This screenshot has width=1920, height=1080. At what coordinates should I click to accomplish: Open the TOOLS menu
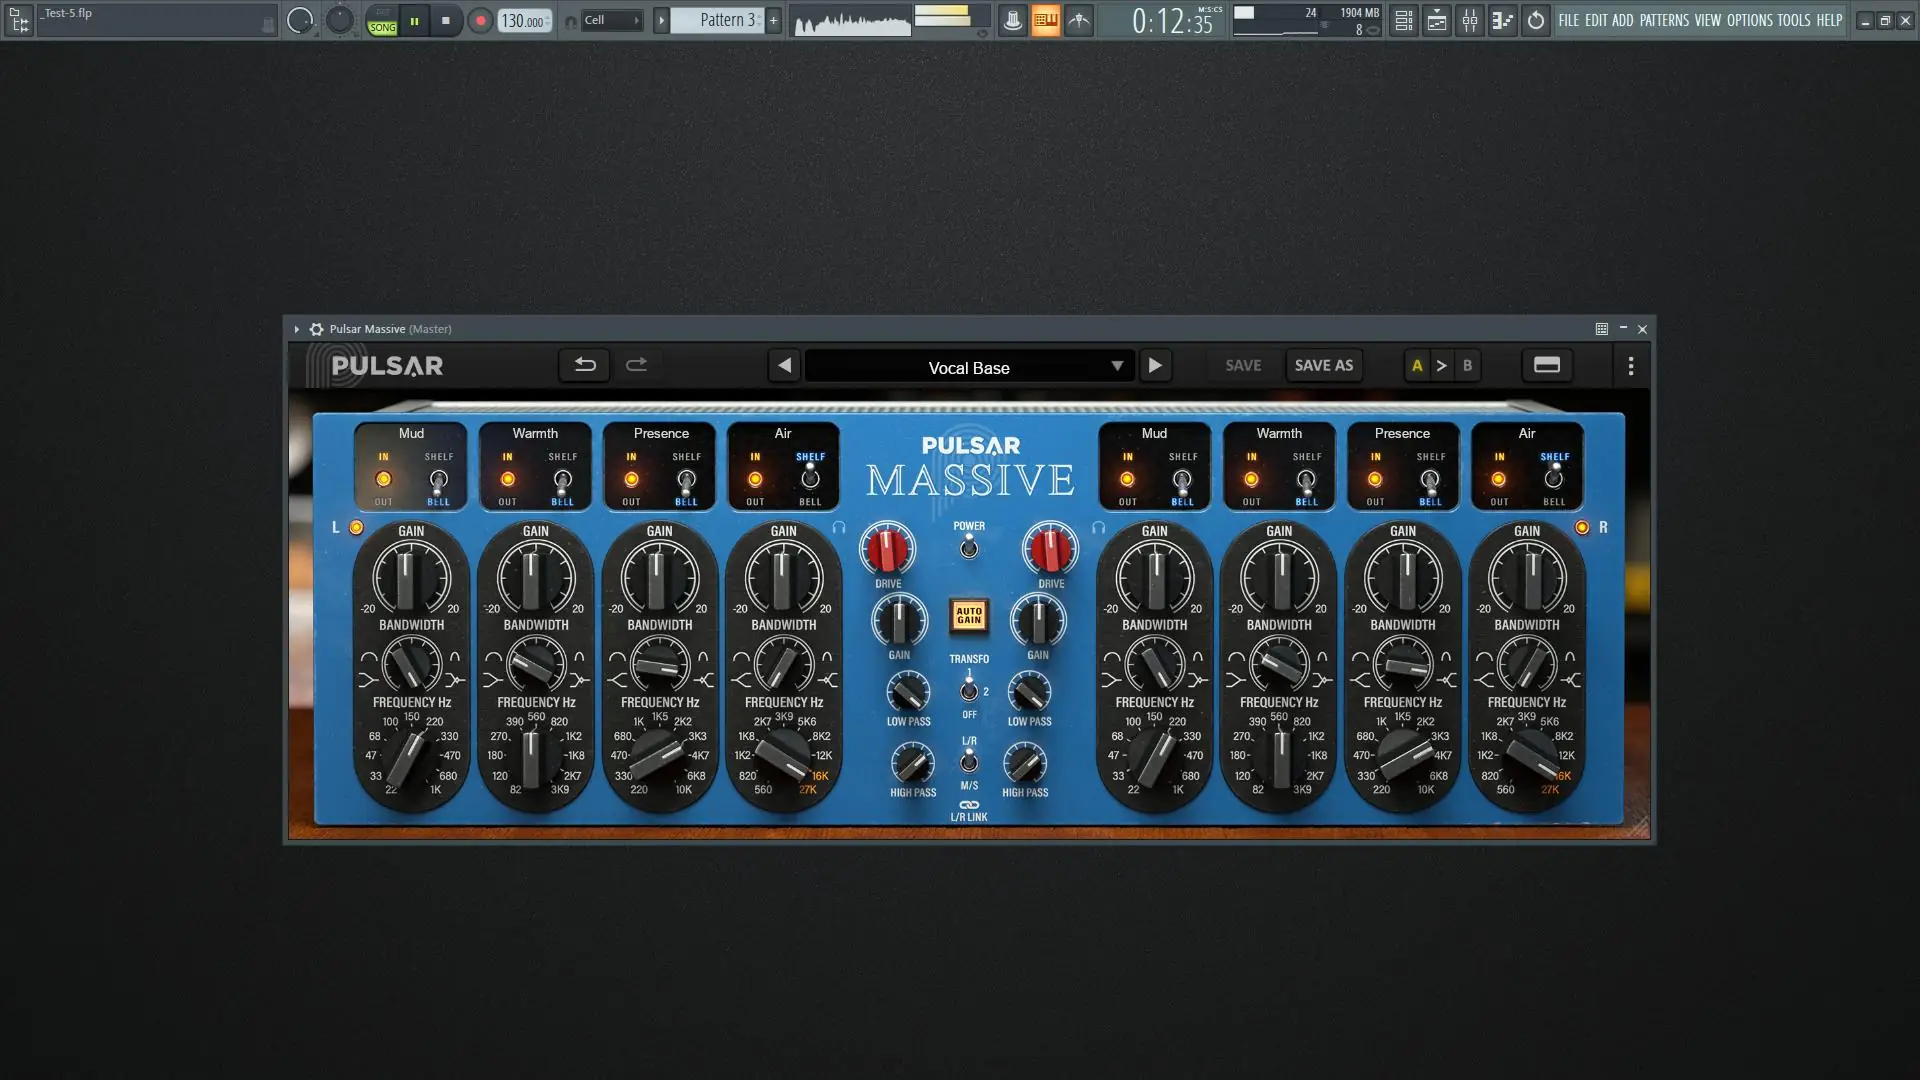click(1794, 20)
